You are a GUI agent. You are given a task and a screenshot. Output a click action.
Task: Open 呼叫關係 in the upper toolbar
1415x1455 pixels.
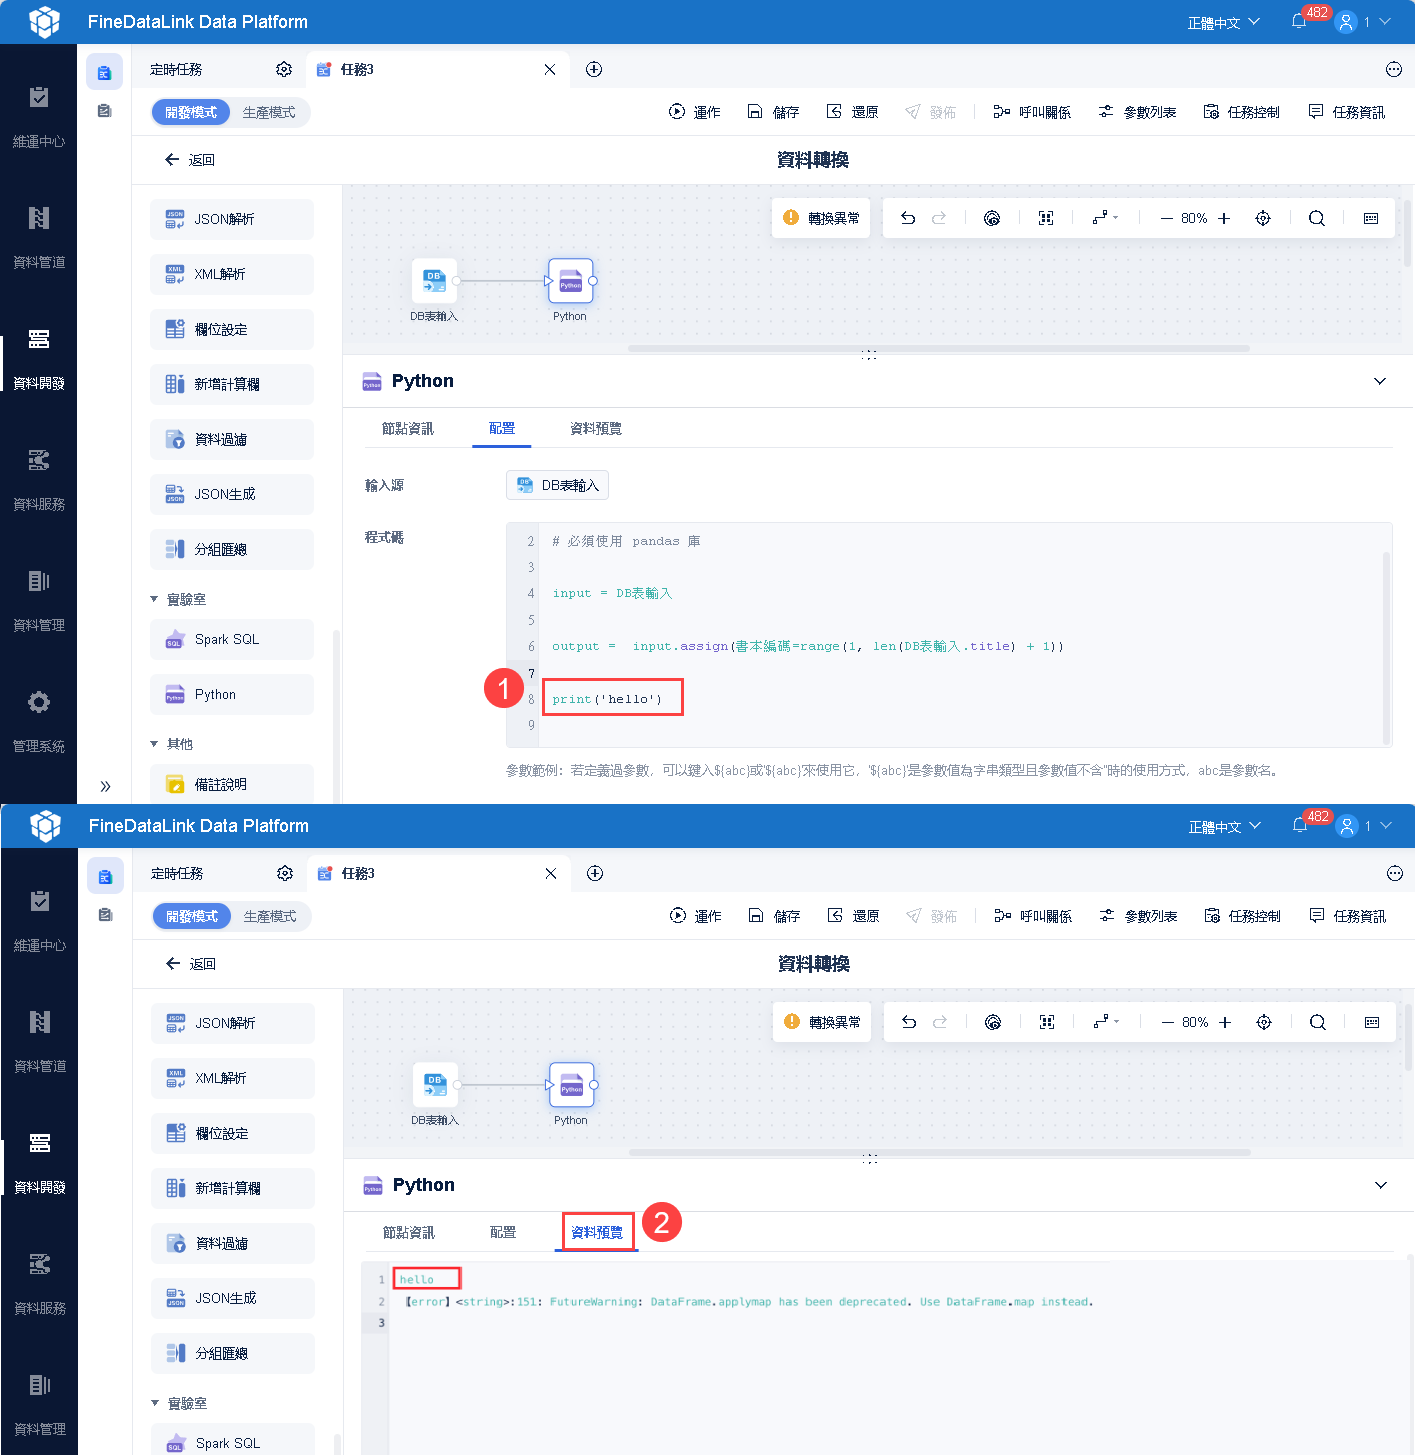pos(1032,112)
